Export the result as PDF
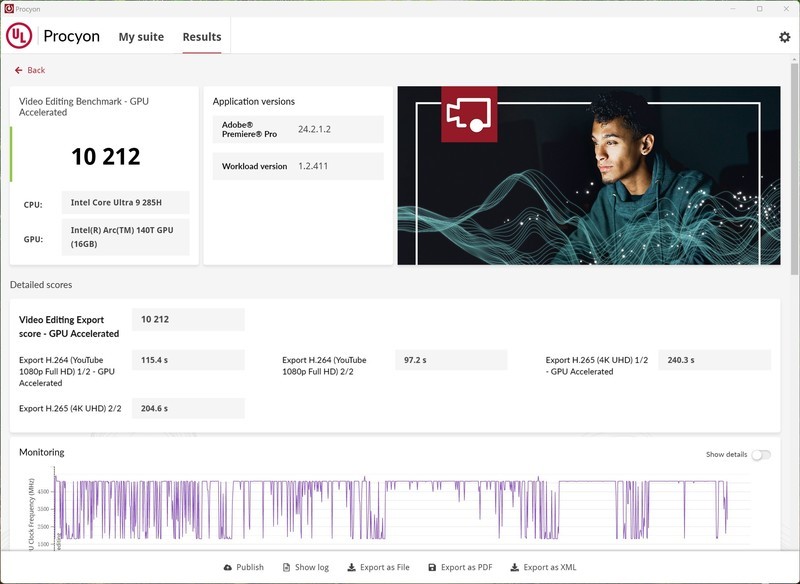Viewport: 800px width, 584px height. click(x=460, y=567)
